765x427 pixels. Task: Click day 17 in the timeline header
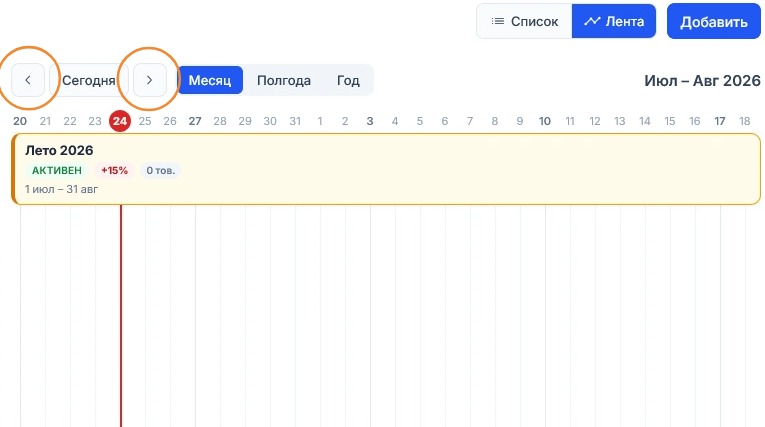pos(720,121)
